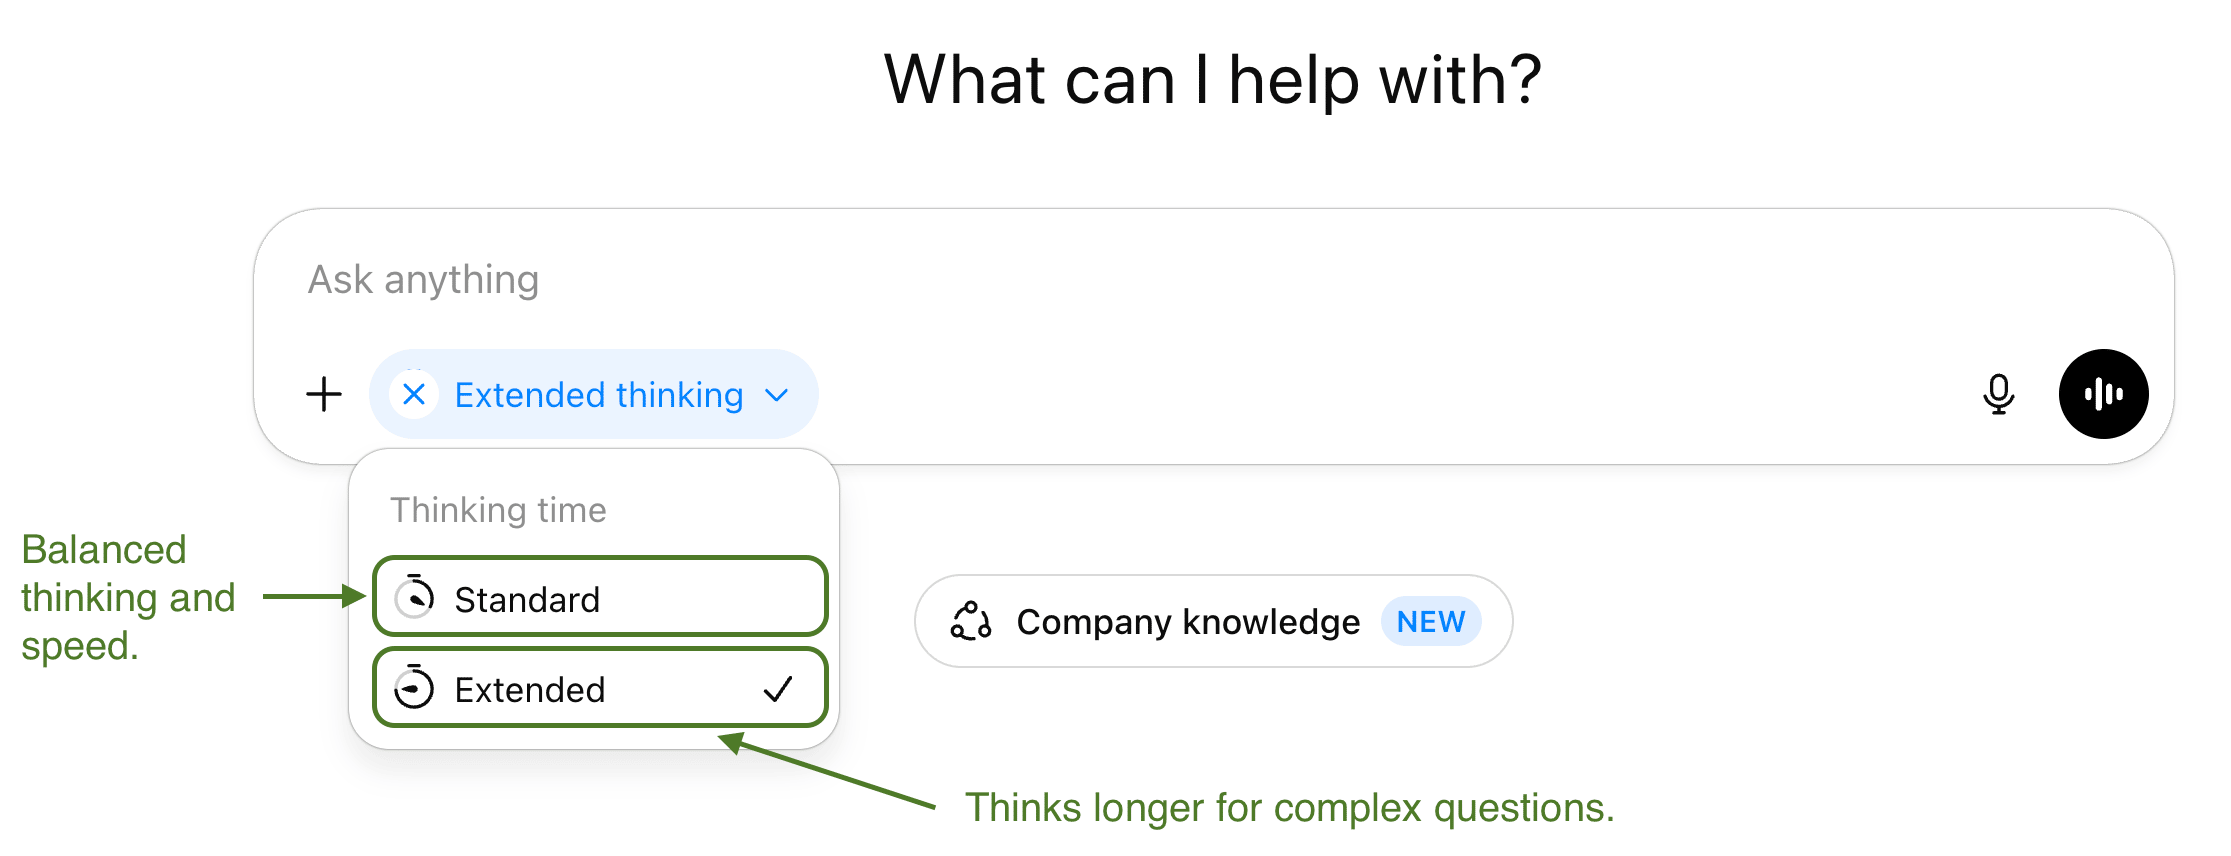Click the Thinking time menu header
This screenshot has width=2231, height=856.
coord(498,510)
